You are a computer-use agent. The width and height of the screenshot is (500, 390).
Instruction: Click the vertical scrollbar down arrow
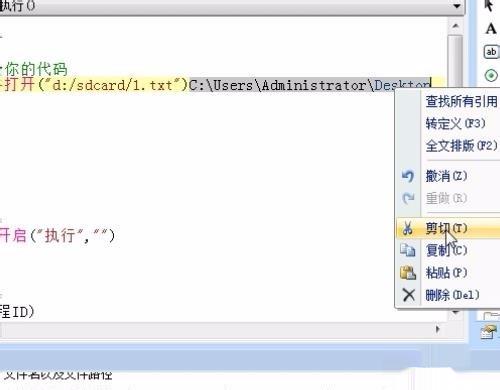(x=456, y=313)
